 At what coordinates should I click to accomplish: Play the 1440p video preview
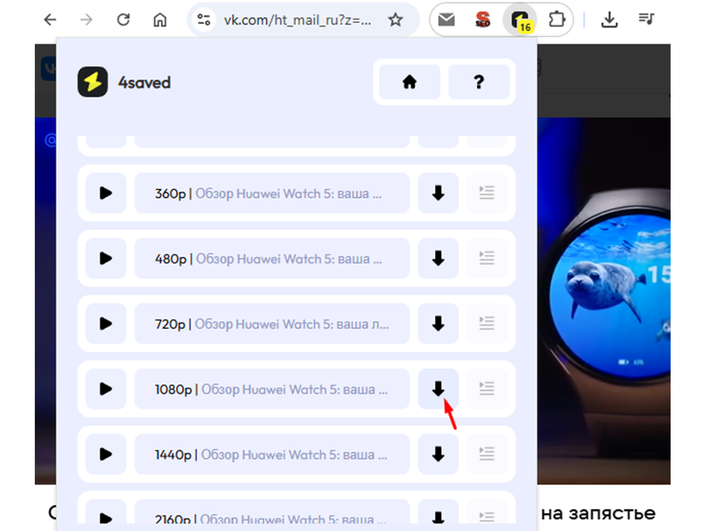pyautogui.click(x=106, y=454)
